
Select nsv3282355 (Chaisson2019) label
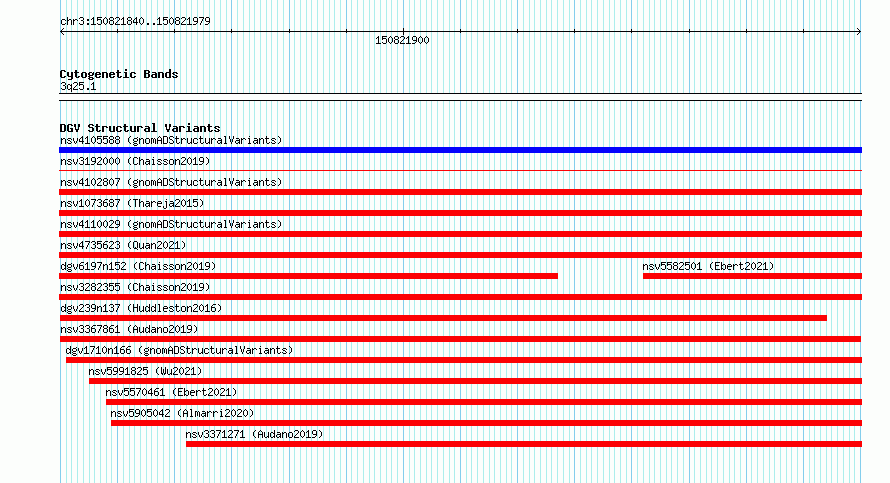[x=135, y=287]
